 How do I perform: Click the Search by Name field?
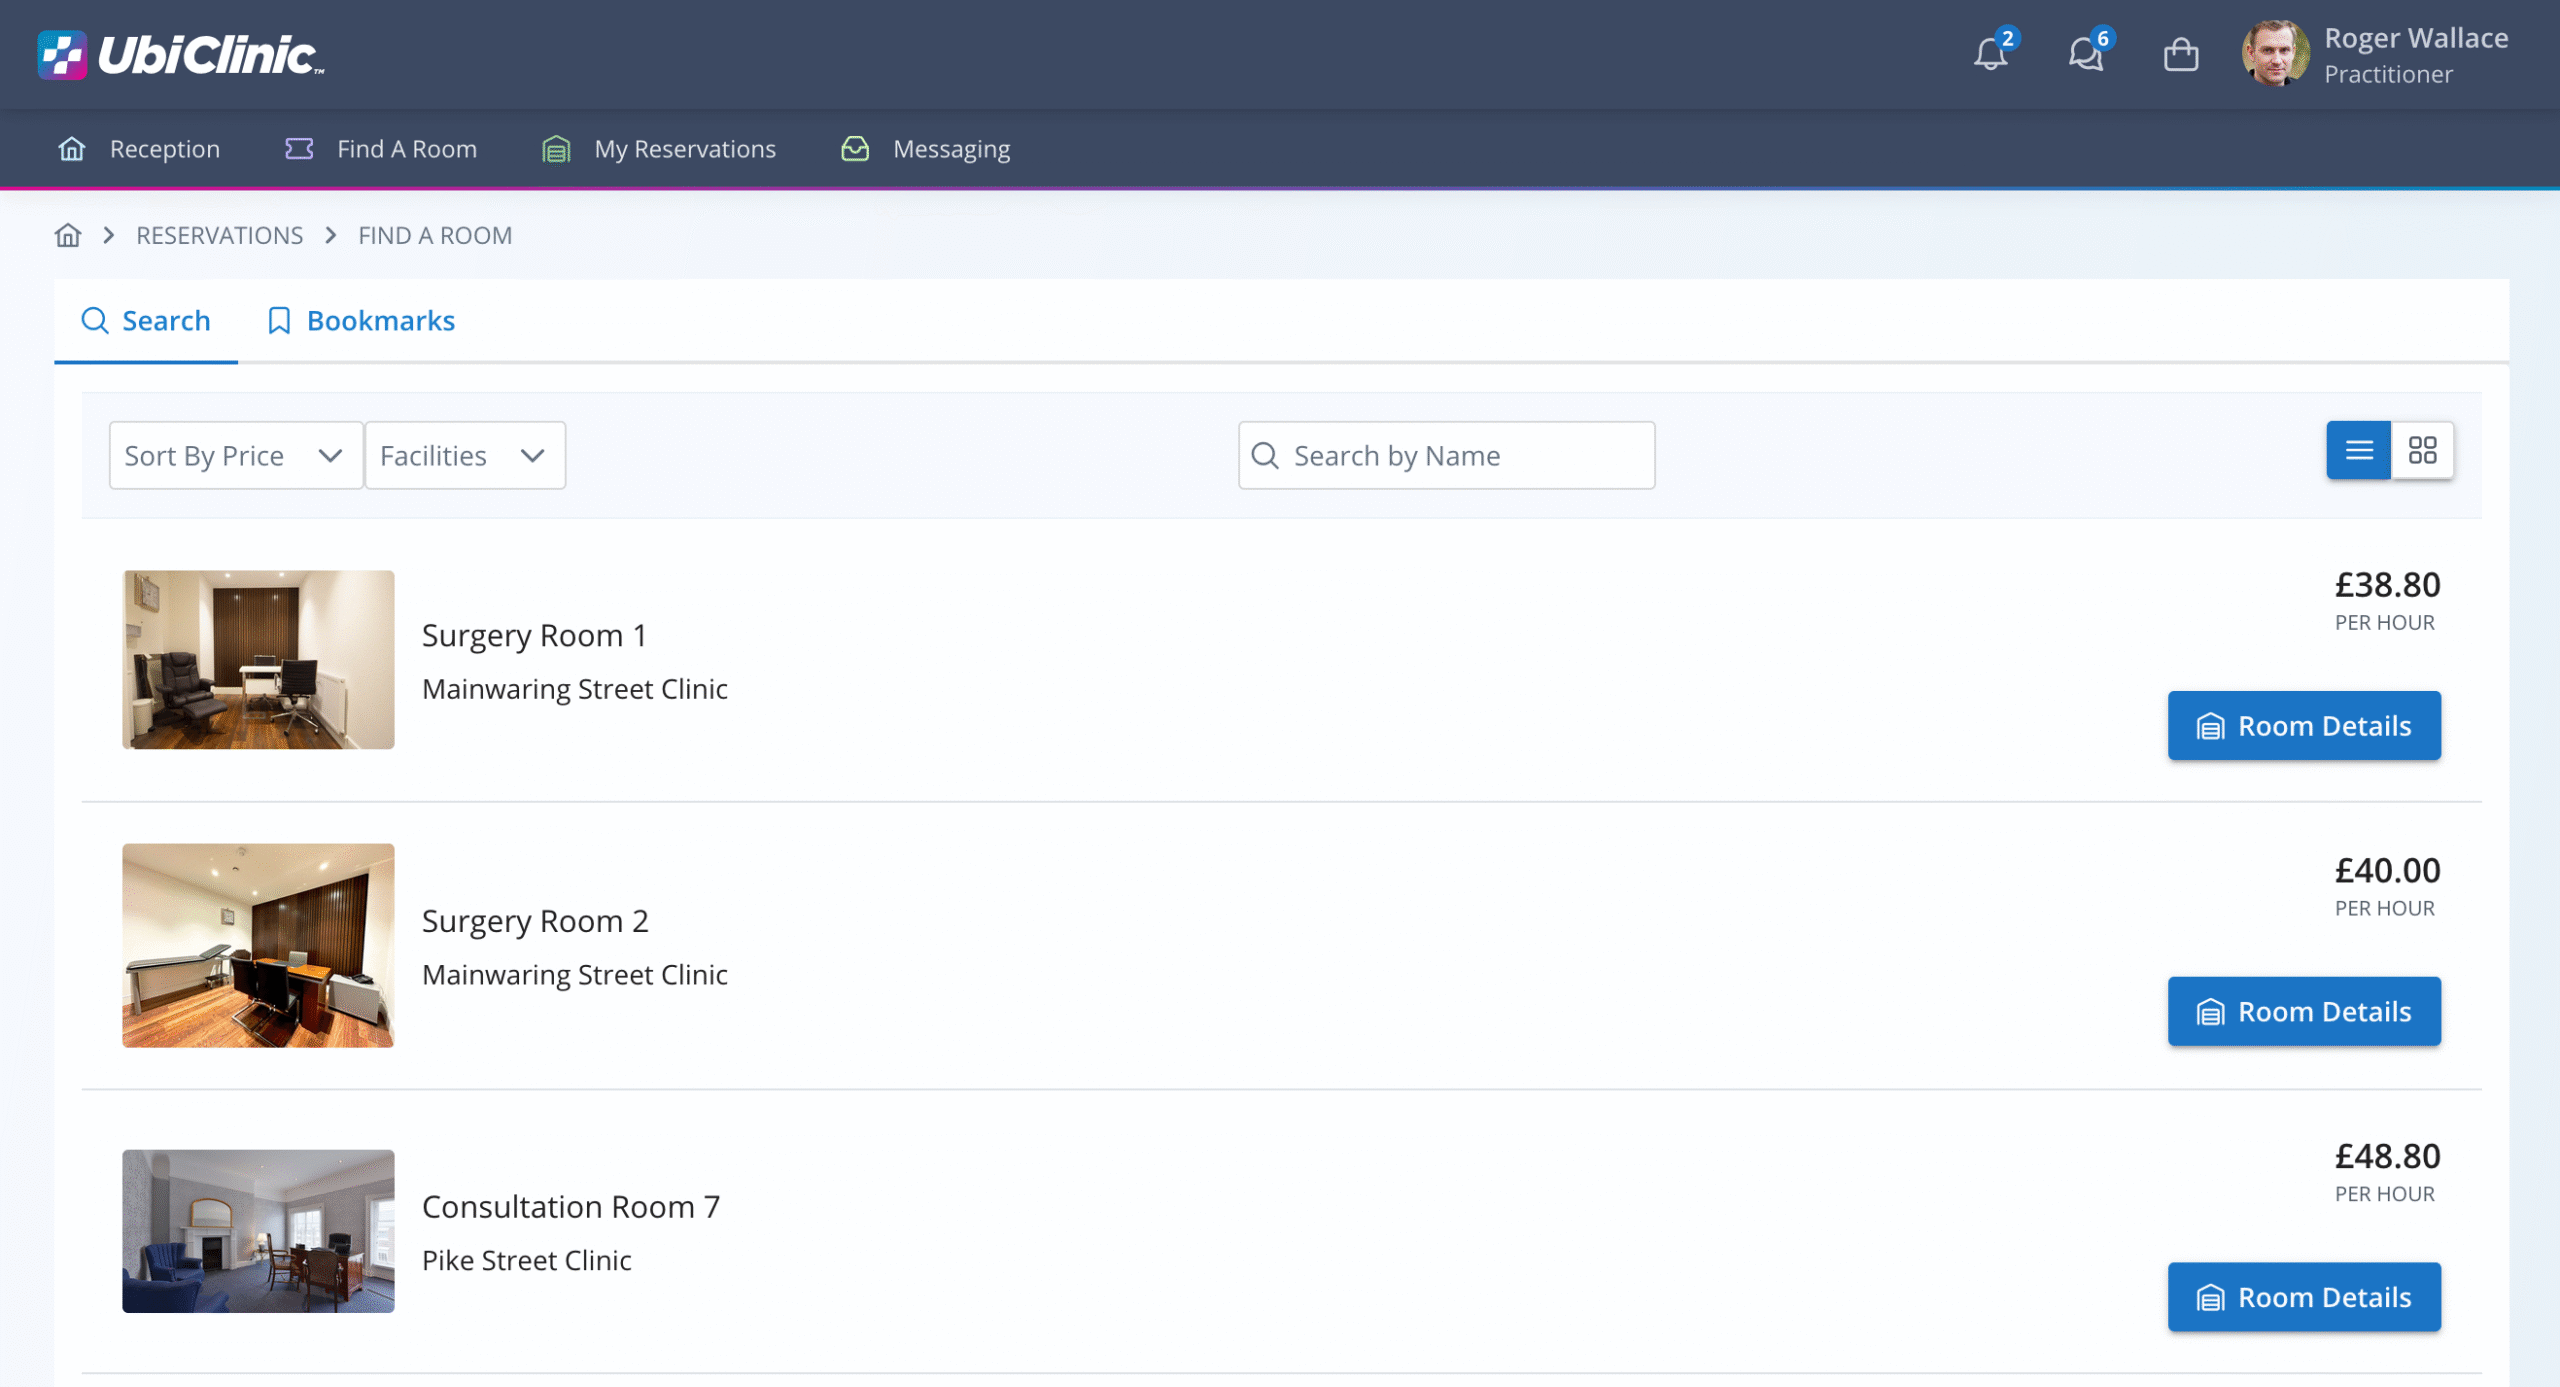click(1446, 455)
